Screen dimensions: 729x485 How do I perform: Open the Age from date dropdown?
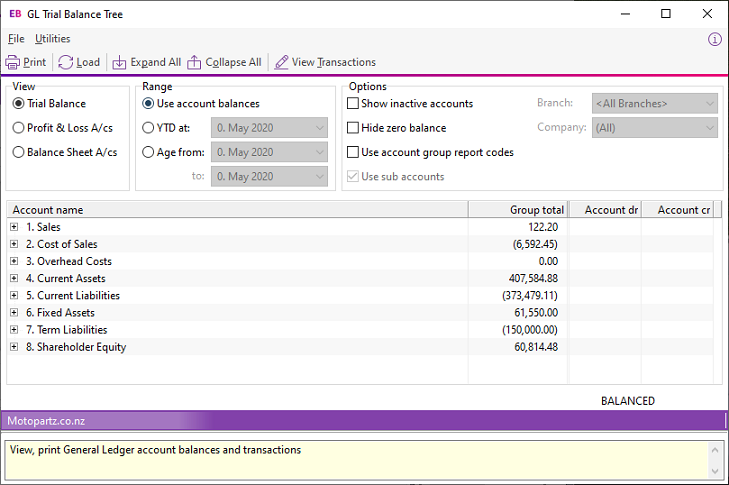coord(269,152)
